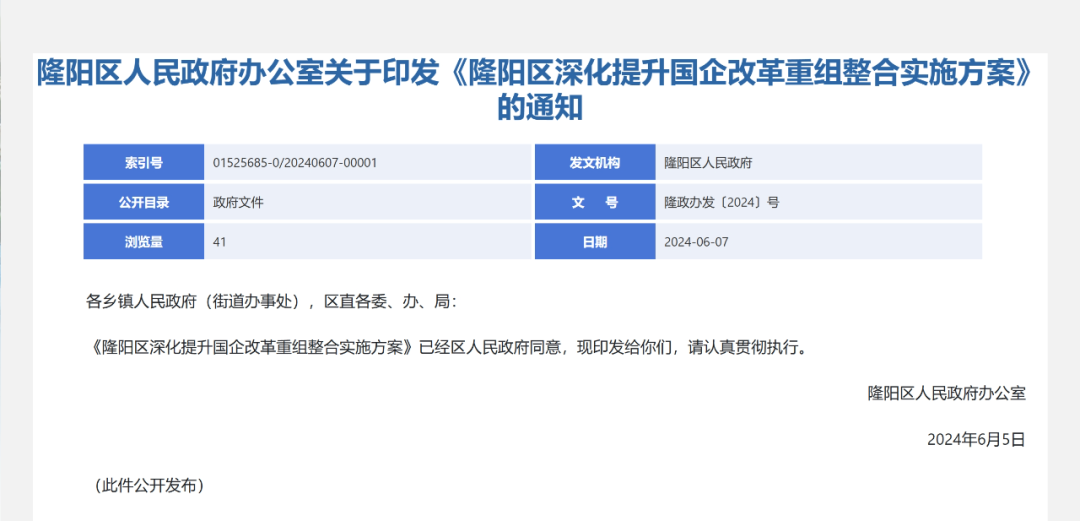Select the '文号' header cell
This screenshot has width=1080, height=521.
(595, 202)
